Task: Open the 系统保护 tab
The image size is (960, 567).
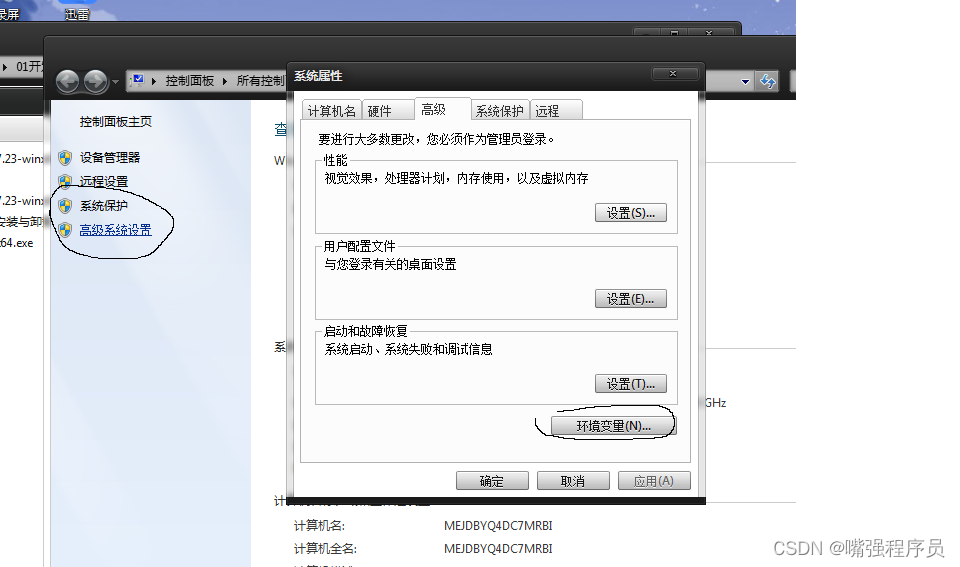Action: pos(500,111)
